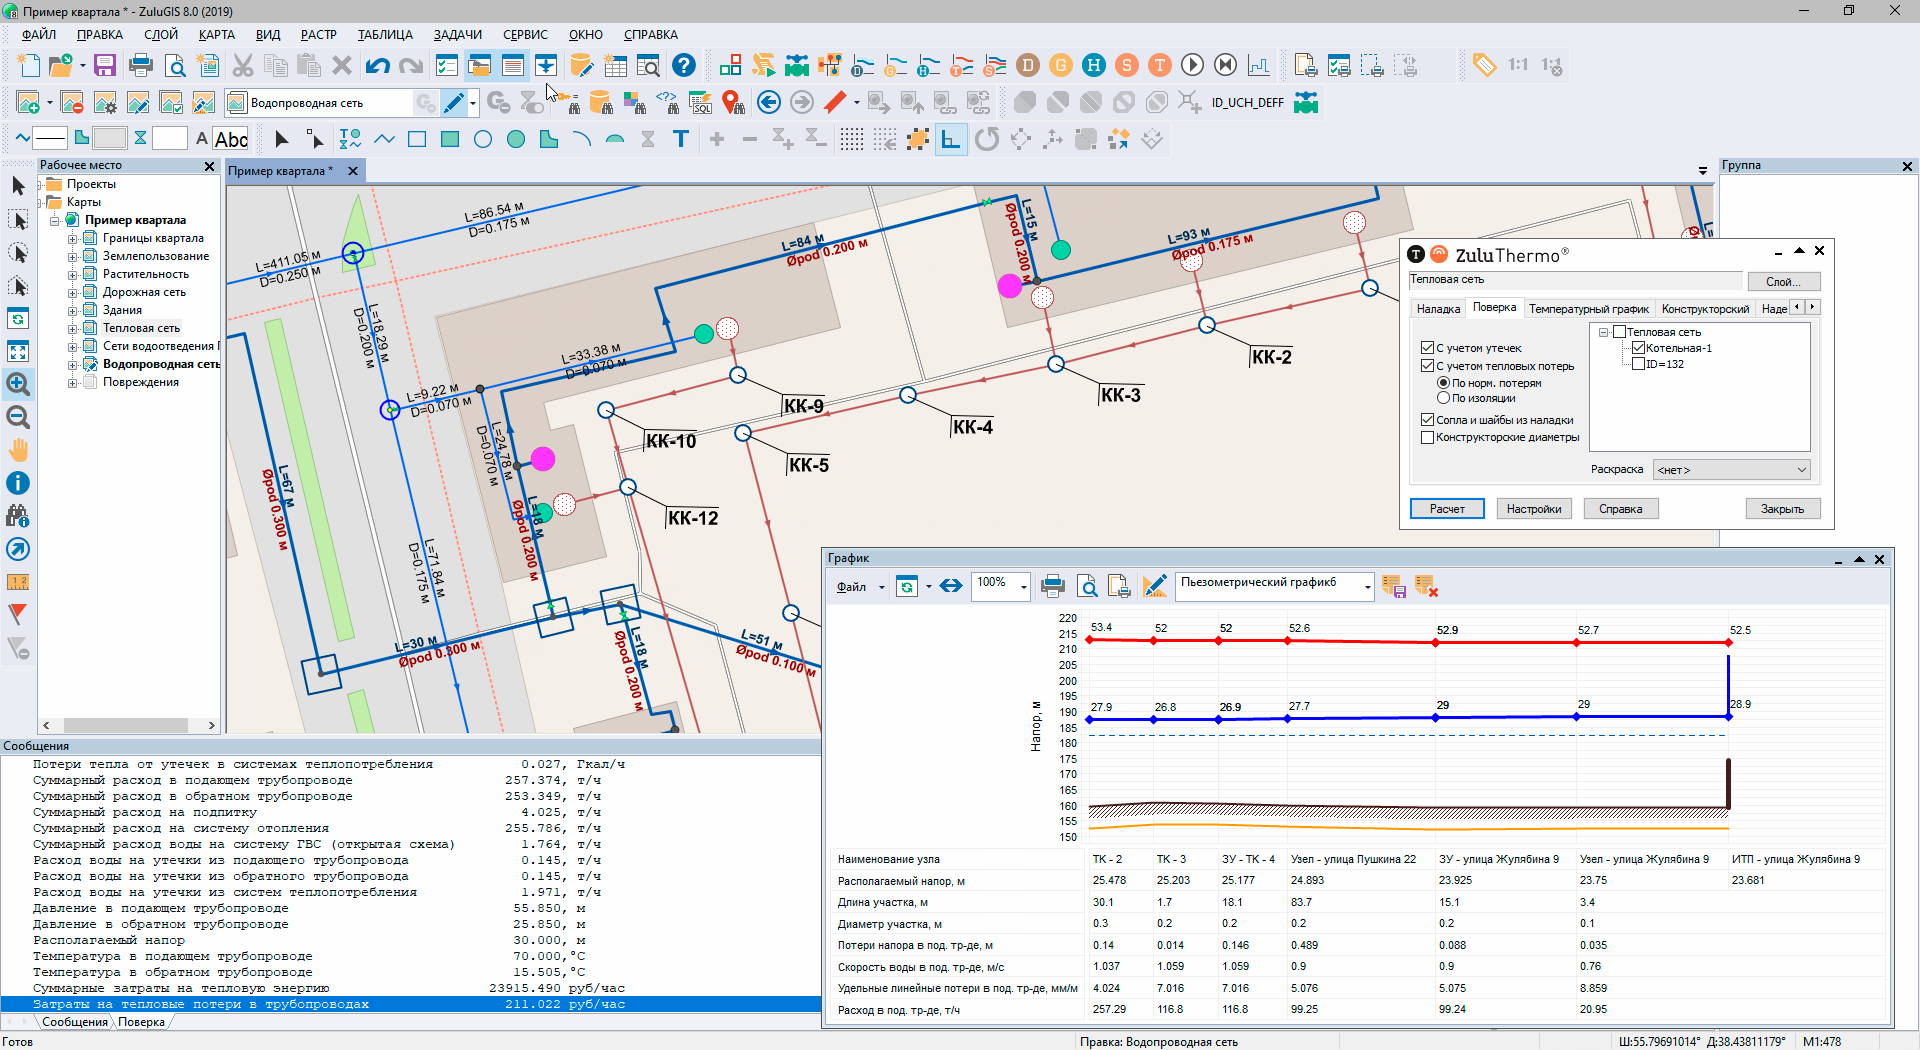
Task: Open the Help question mark icon
Action: pyautogui.click(x=684, y=66)
